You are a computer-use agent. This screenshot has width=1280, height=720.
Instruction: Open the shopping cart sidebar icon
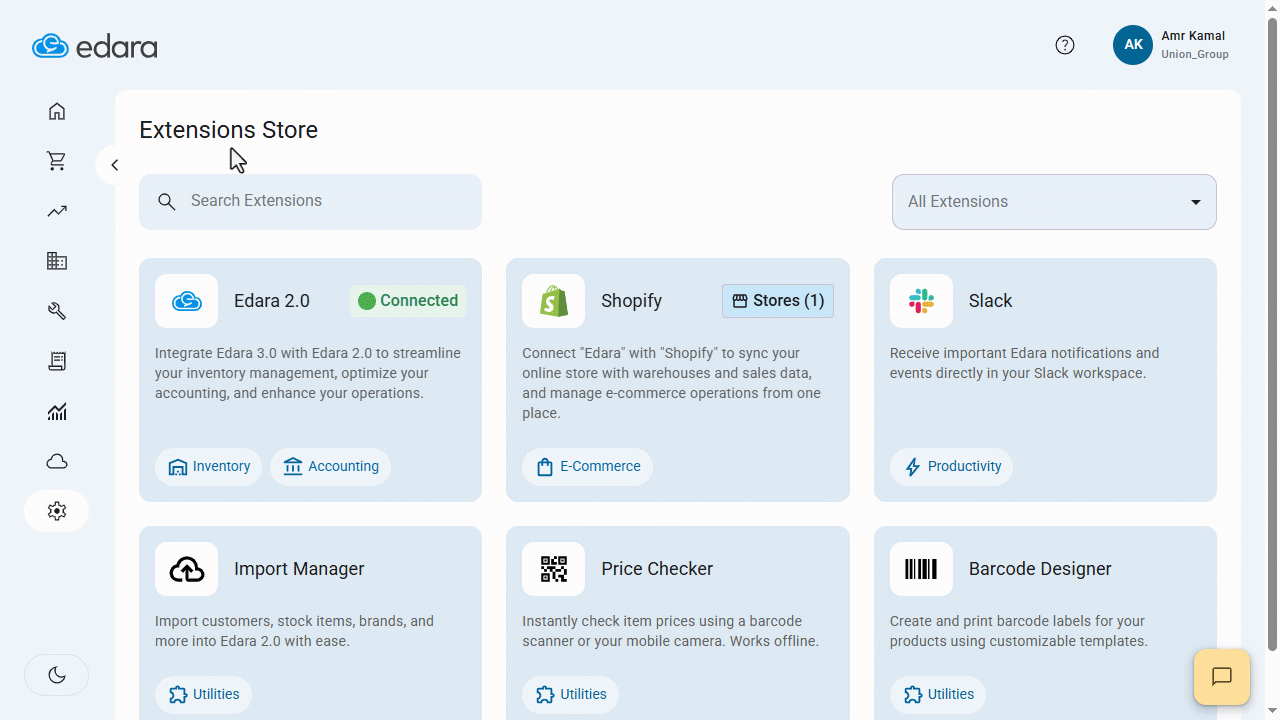point(57,161)
